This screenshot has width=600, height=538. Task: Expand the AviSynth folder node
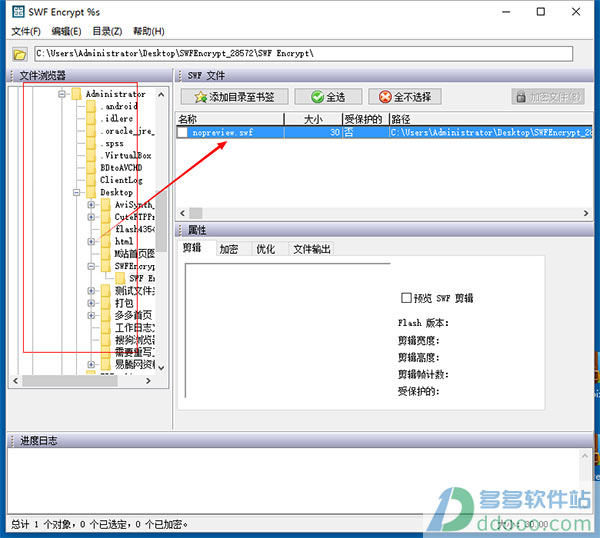tap(91, 205)
